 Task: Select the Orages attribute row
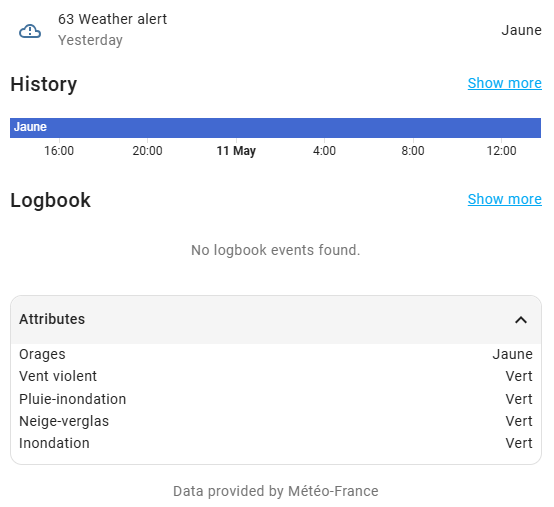tap(276, 354)
